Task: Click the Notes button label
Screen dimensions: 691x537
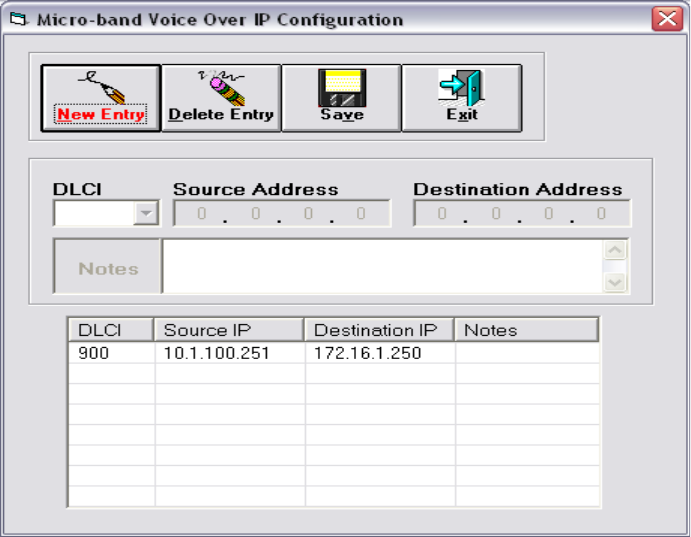Action: click(x=108, y=268)
